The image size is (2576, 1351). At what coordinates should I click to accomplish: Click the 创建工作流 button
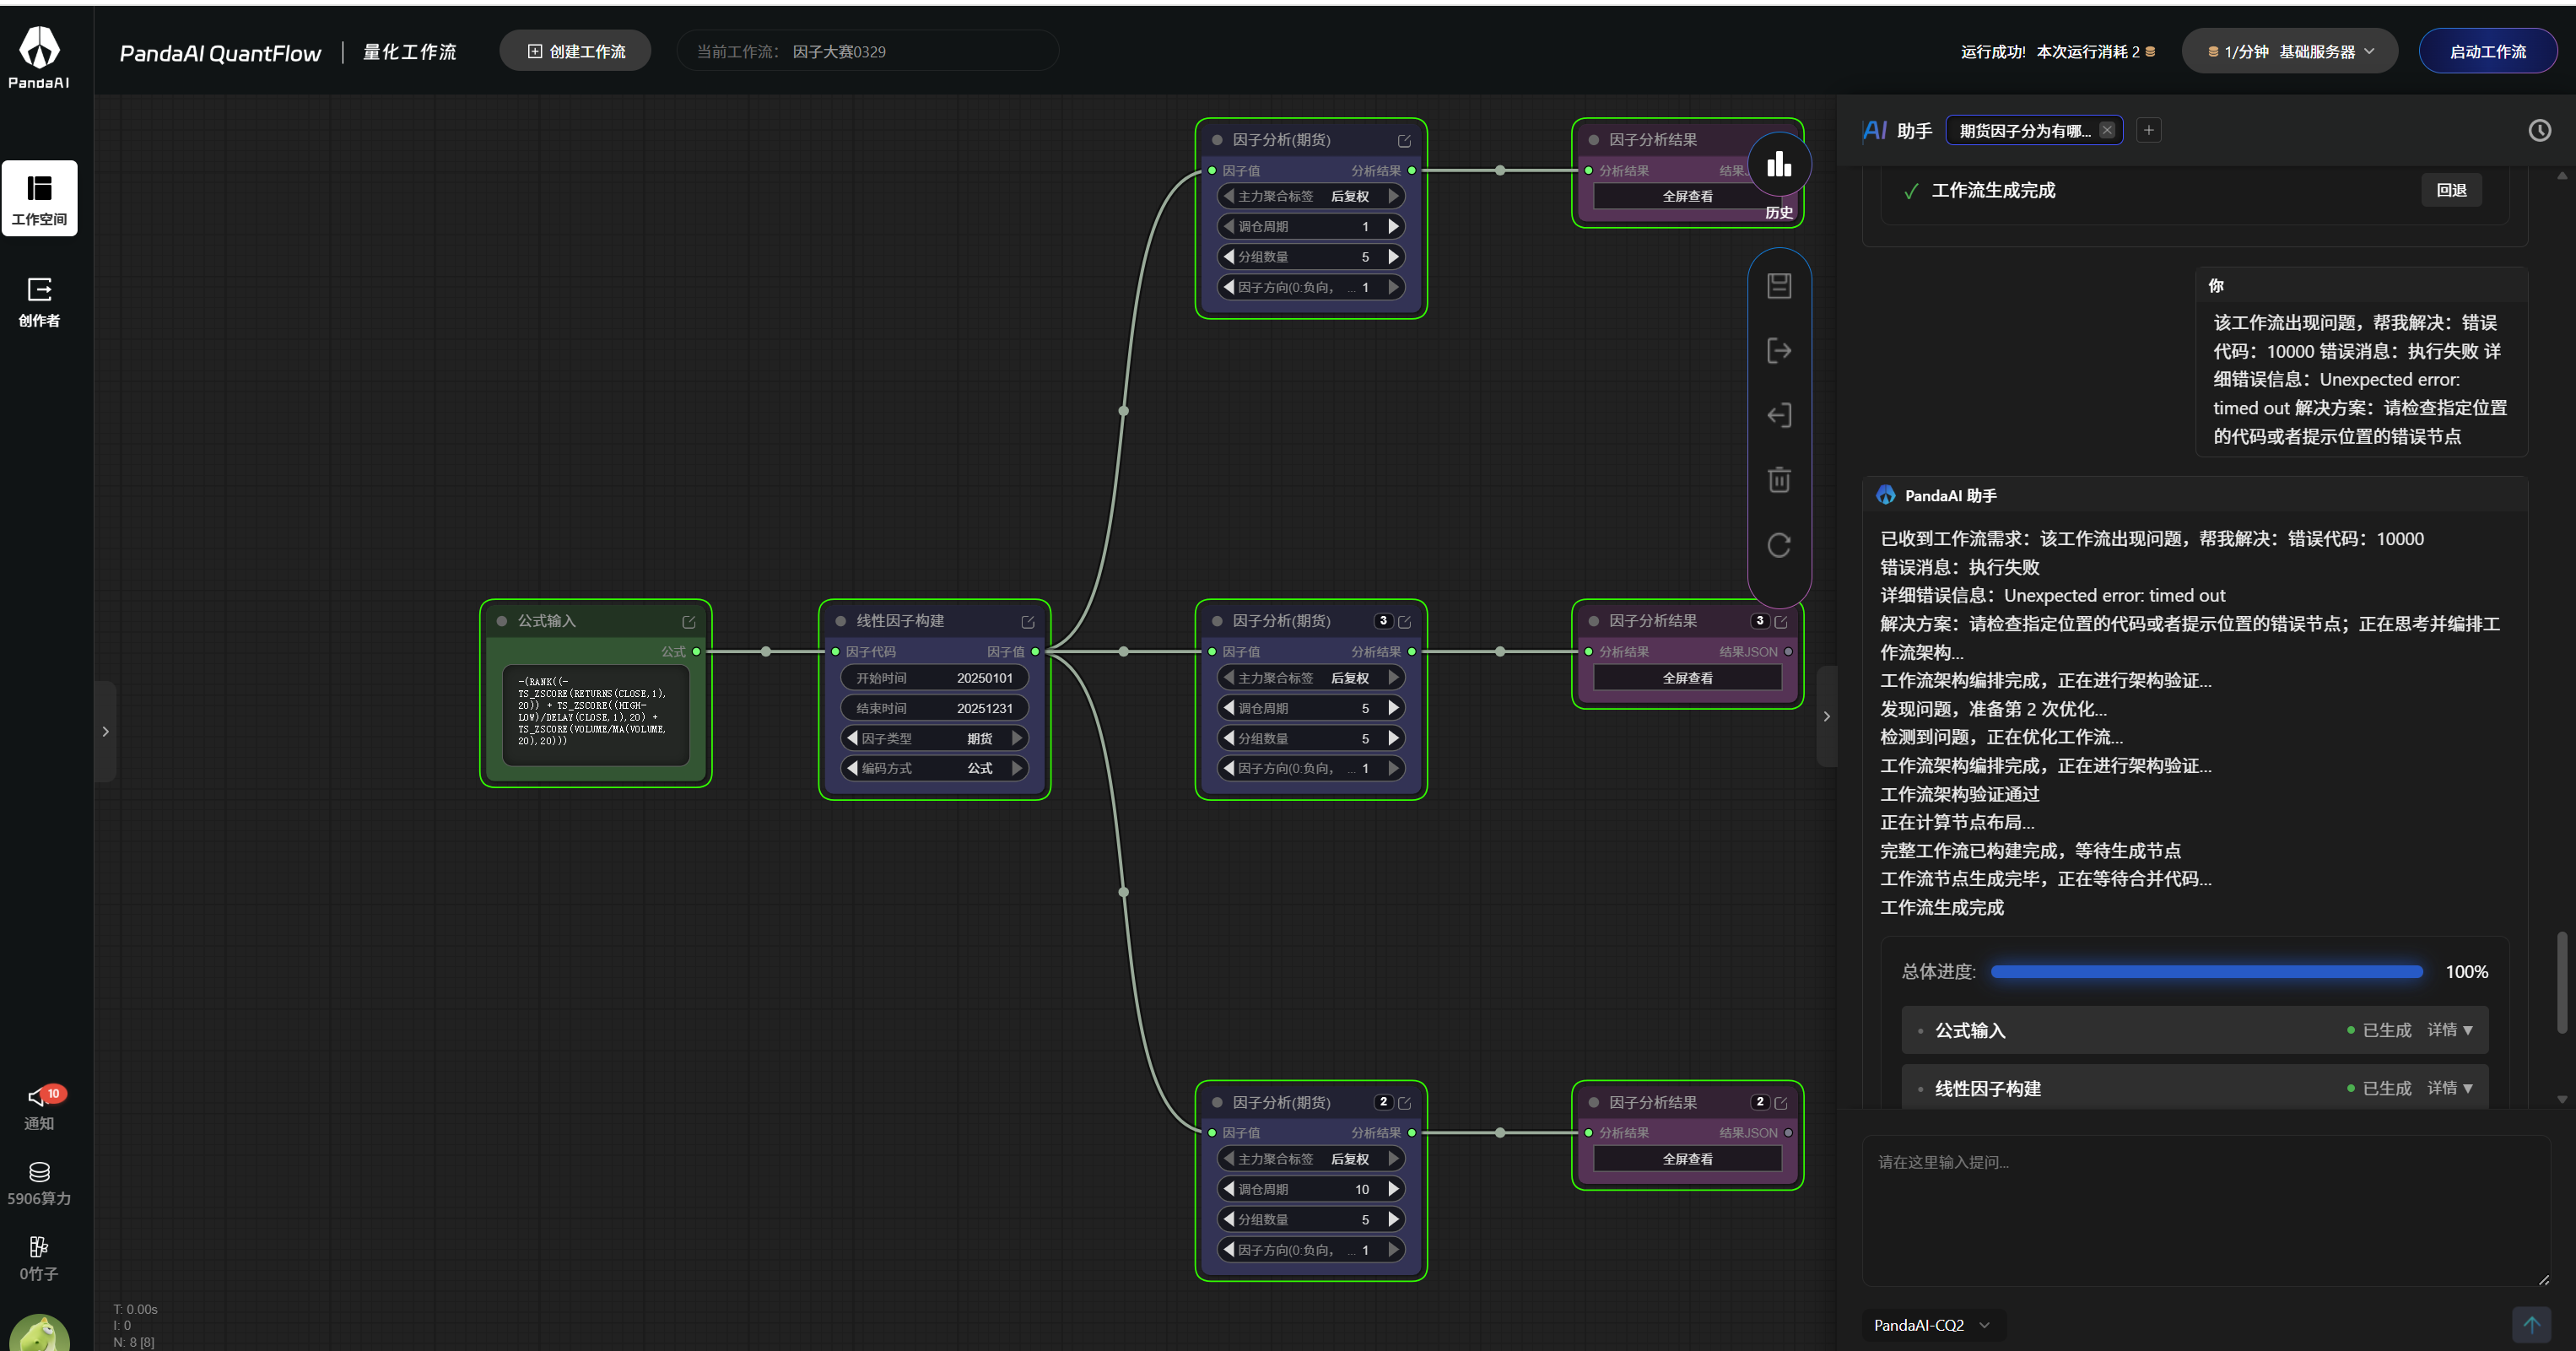click(x=576, y=52)
